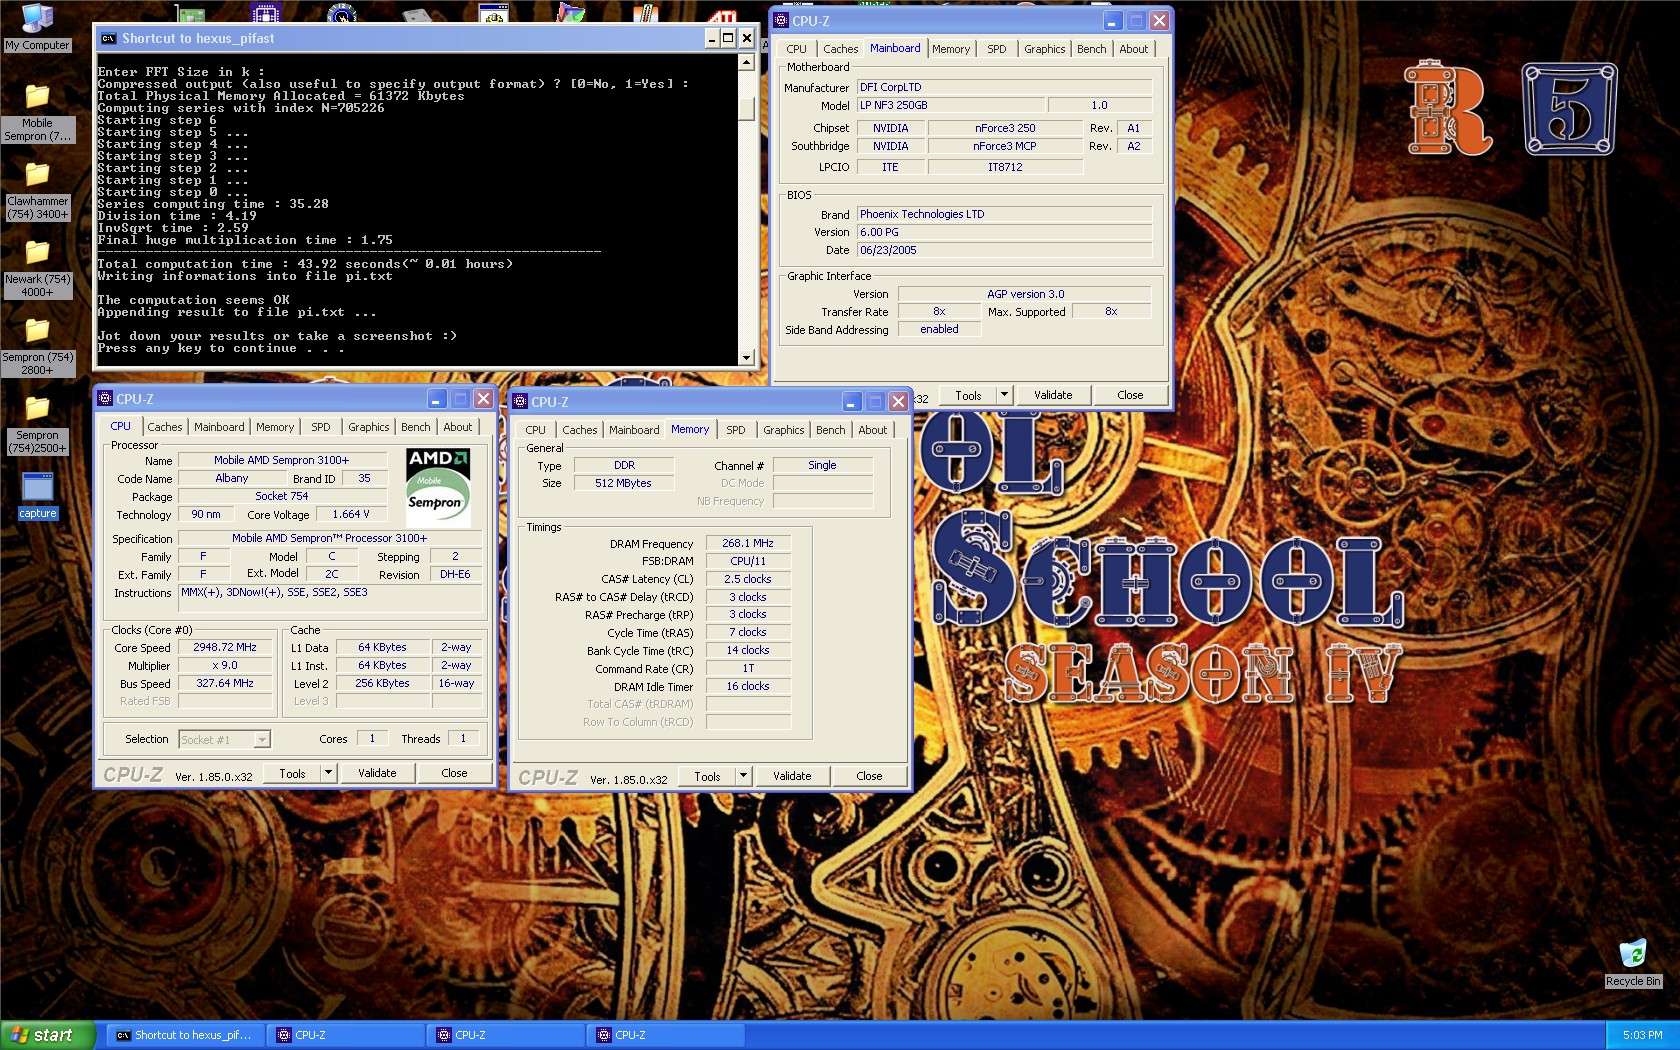This screenshot has width=1680, height=1050.
Task: Open the Clawhammer (754) 3400+ folder
Action: pos(37,190)
